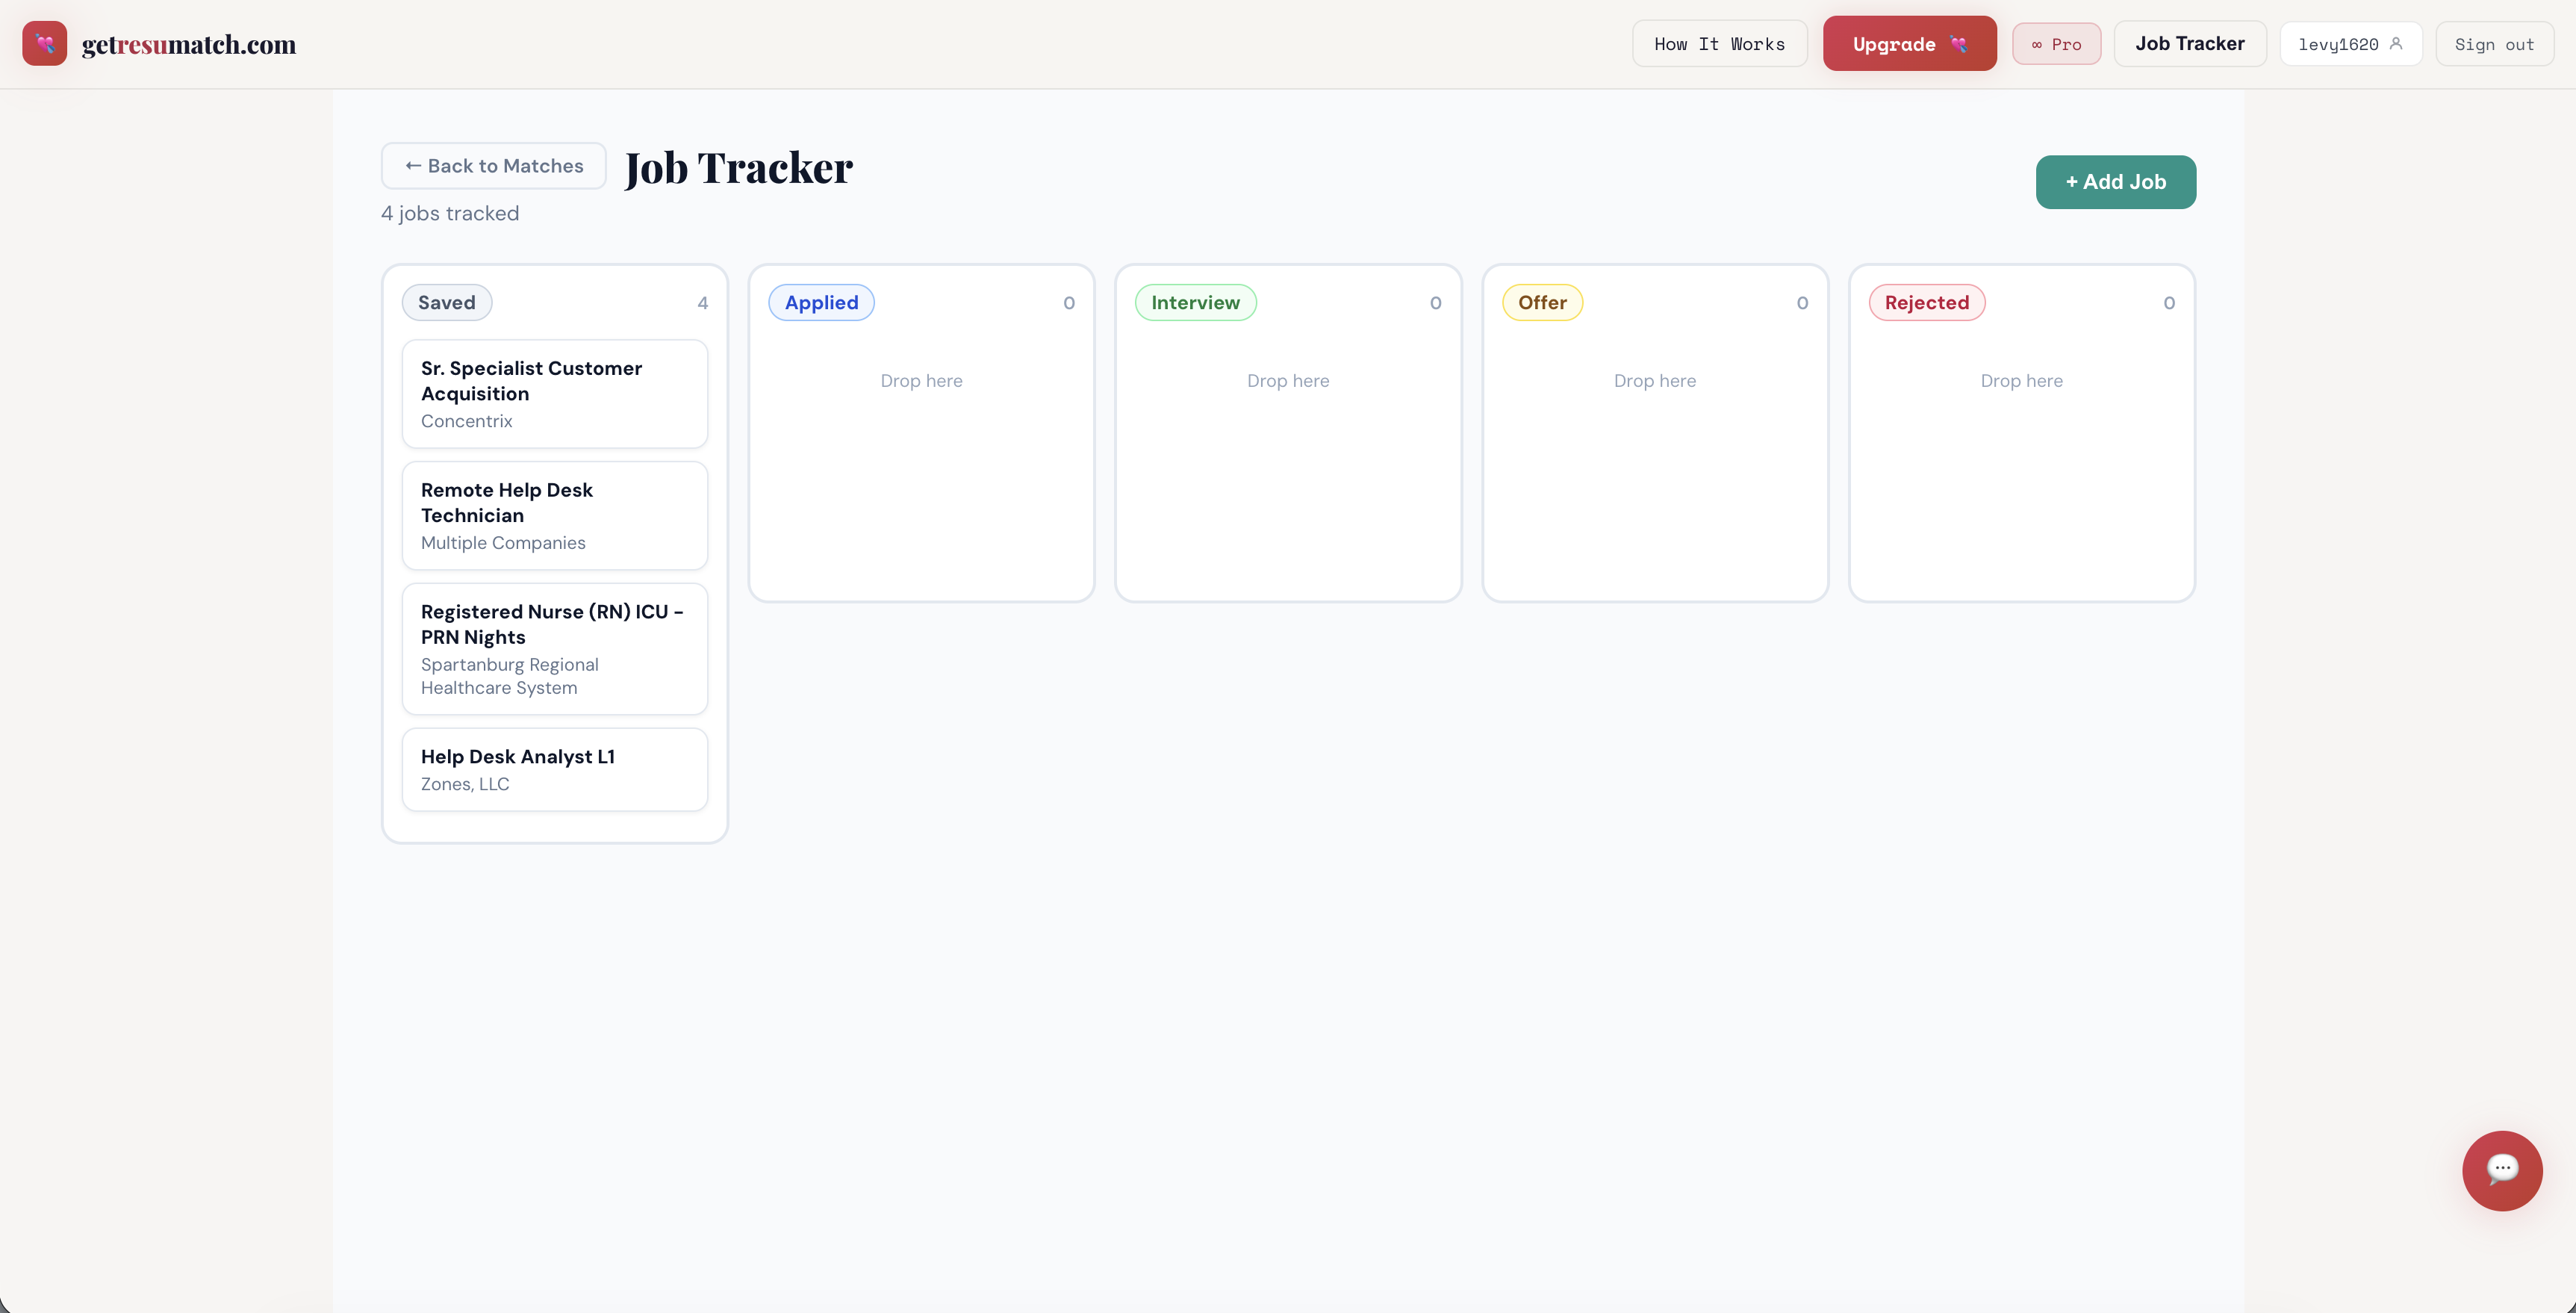The width and height of the screenshot is (2576, 1313).
Task: Click the levy1620 user profile button
Action: (x=2349, y=44)
